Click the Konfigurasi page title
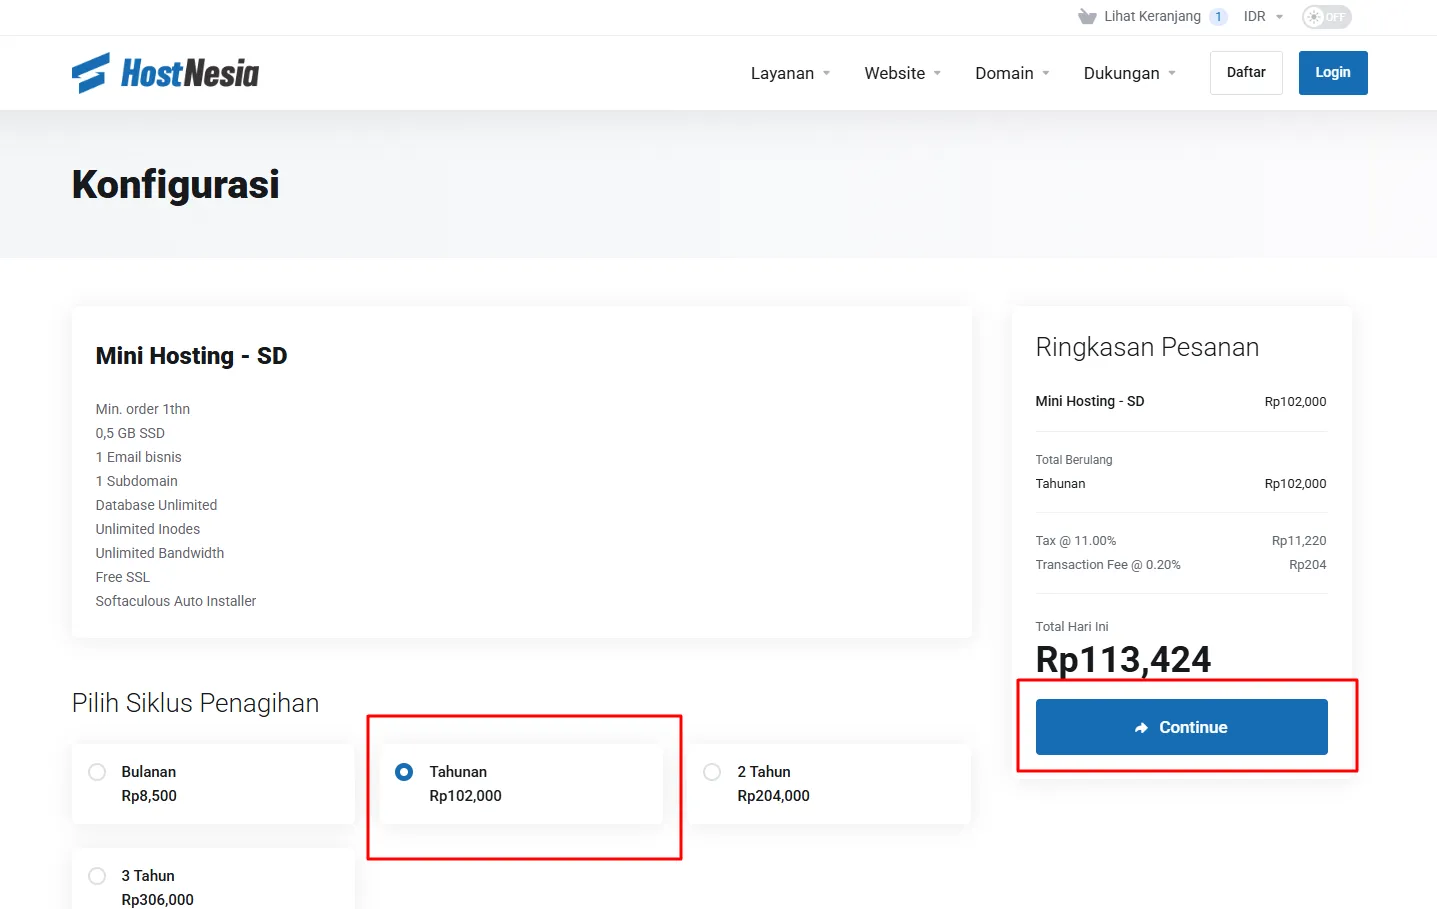1437x909 pixels. (176, 185)
